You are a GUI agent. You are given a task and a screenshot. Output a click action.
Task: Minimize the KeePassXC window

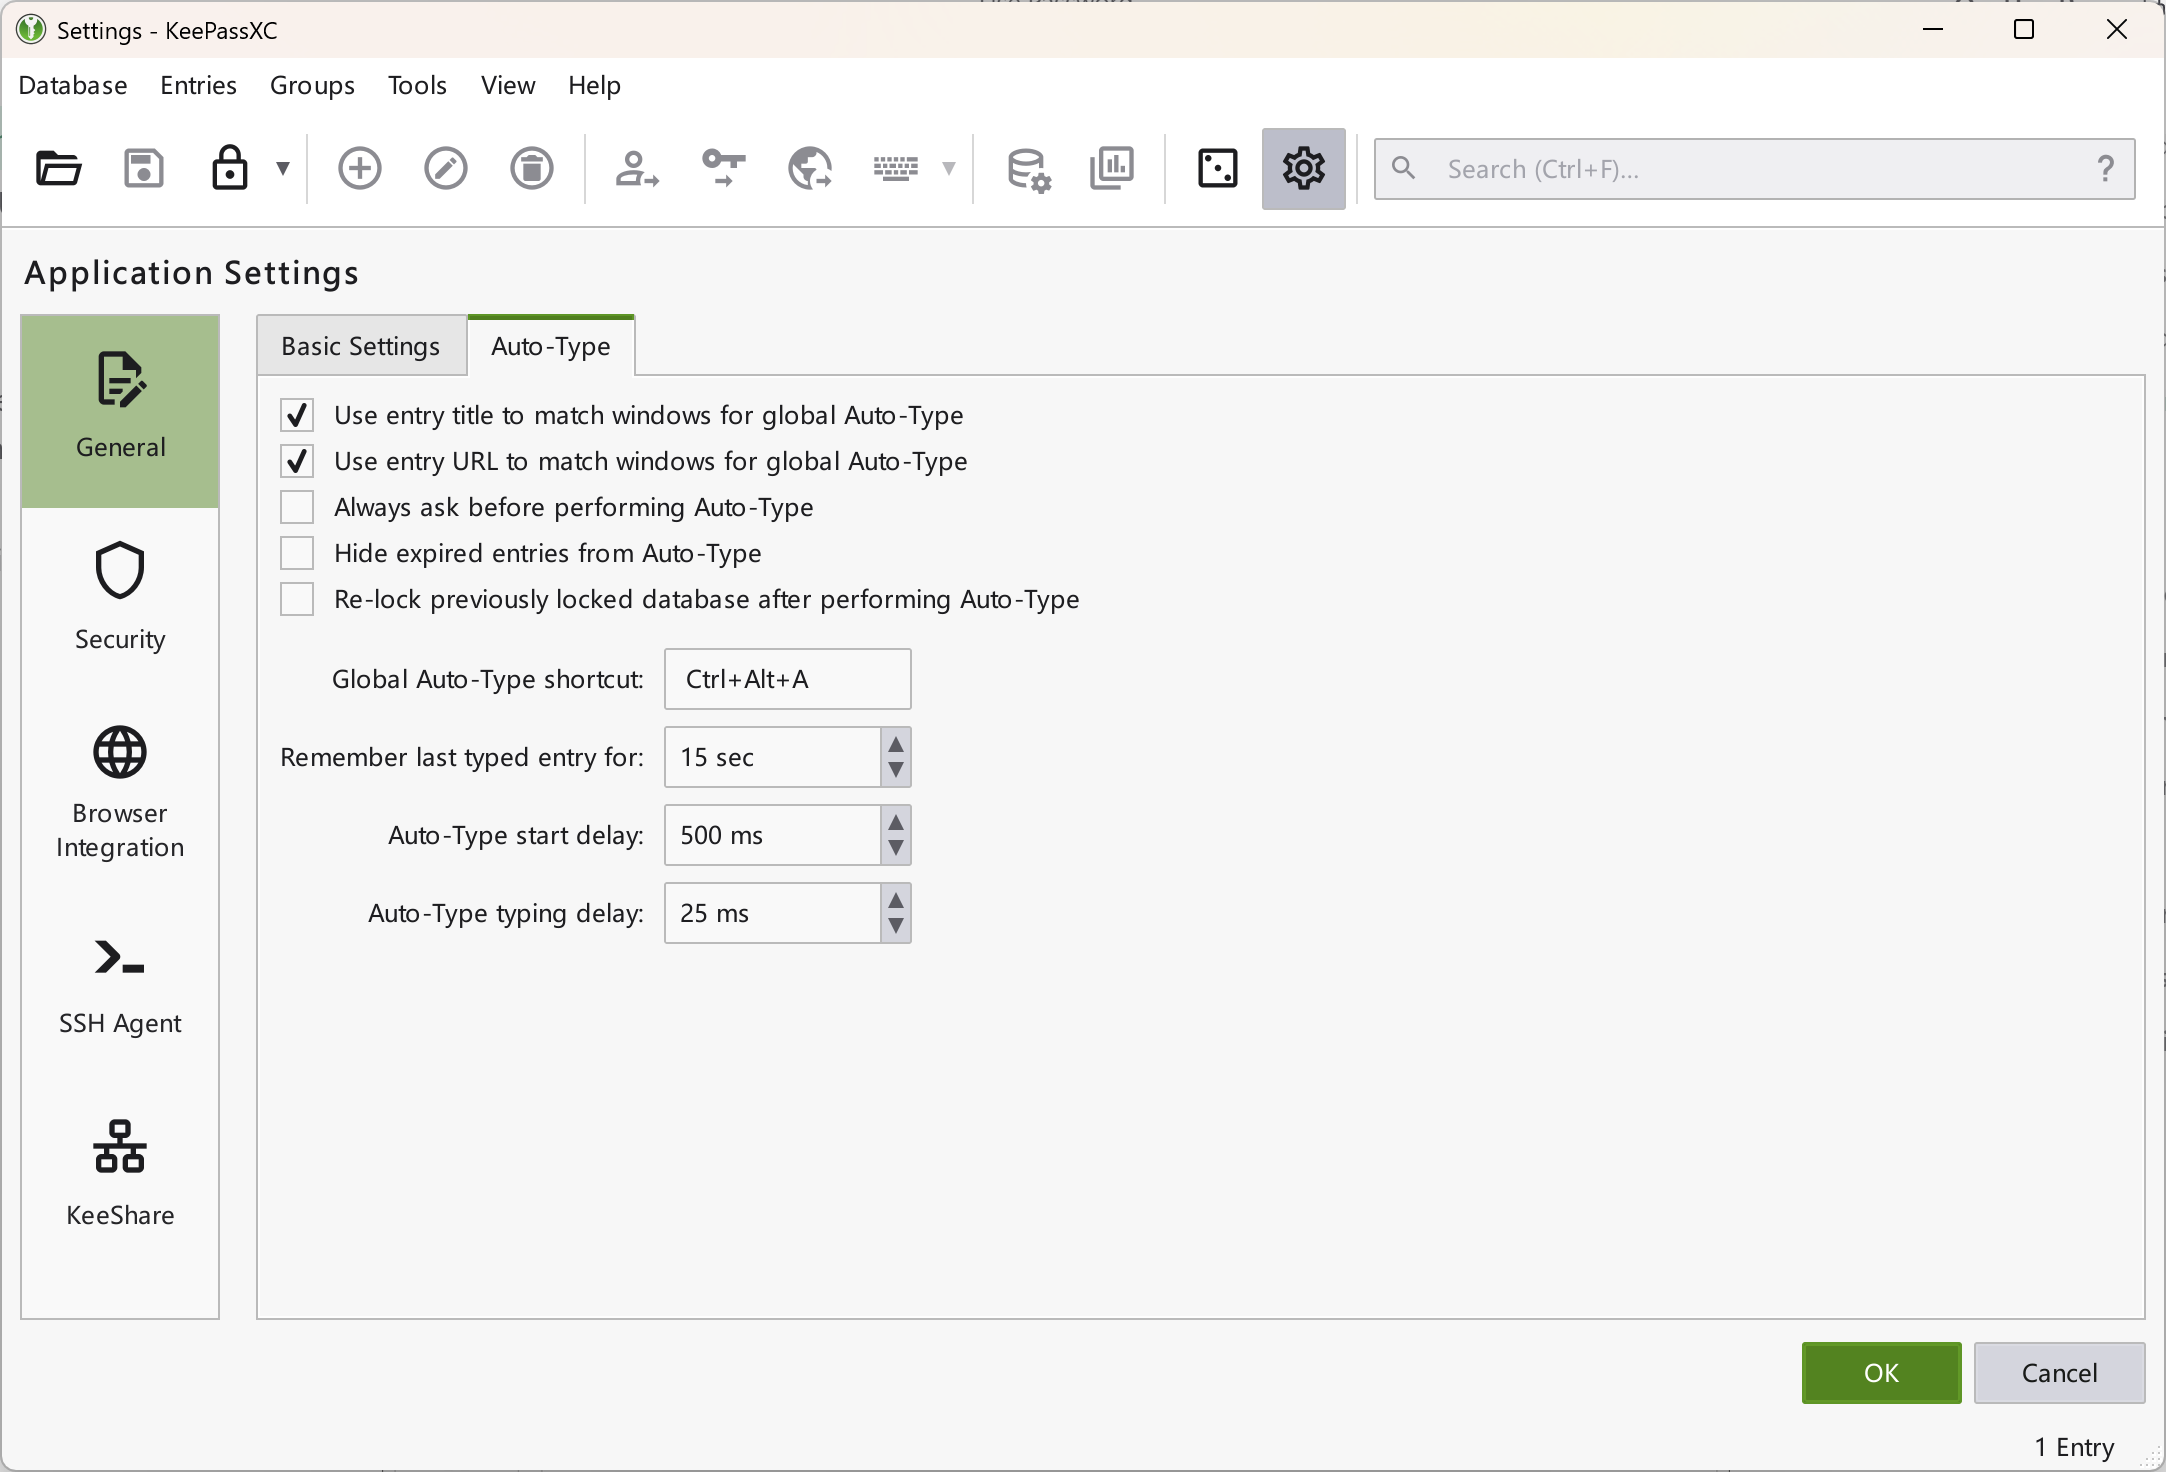click(x=1933, y=30)
